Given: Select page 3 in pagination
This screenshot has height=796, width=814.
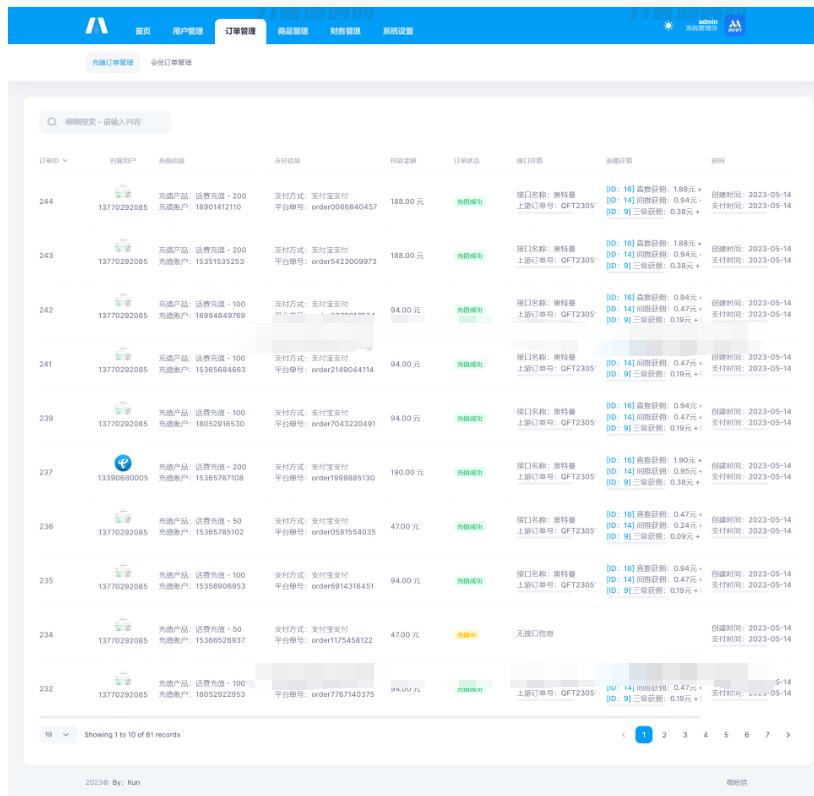Looking at the screenshot, I should pos(685,735).
